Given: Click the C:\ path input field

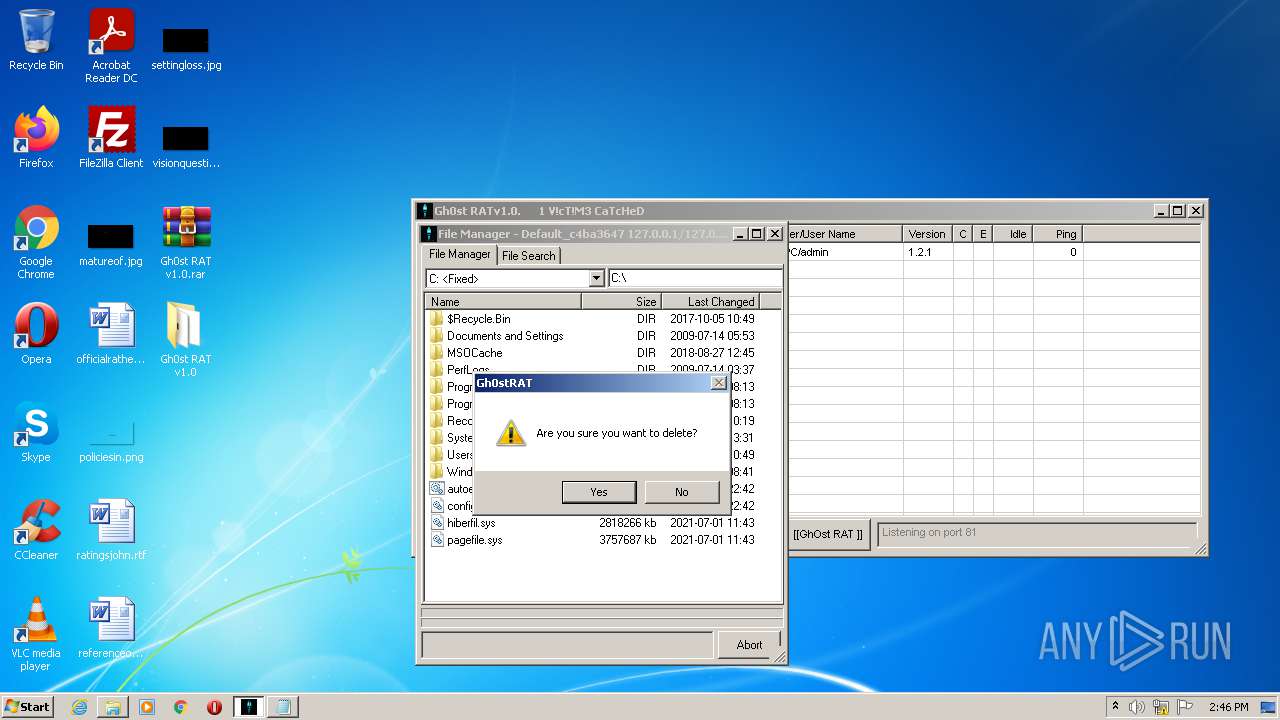Looking at the screenshot, I should (x=695, y=279).
